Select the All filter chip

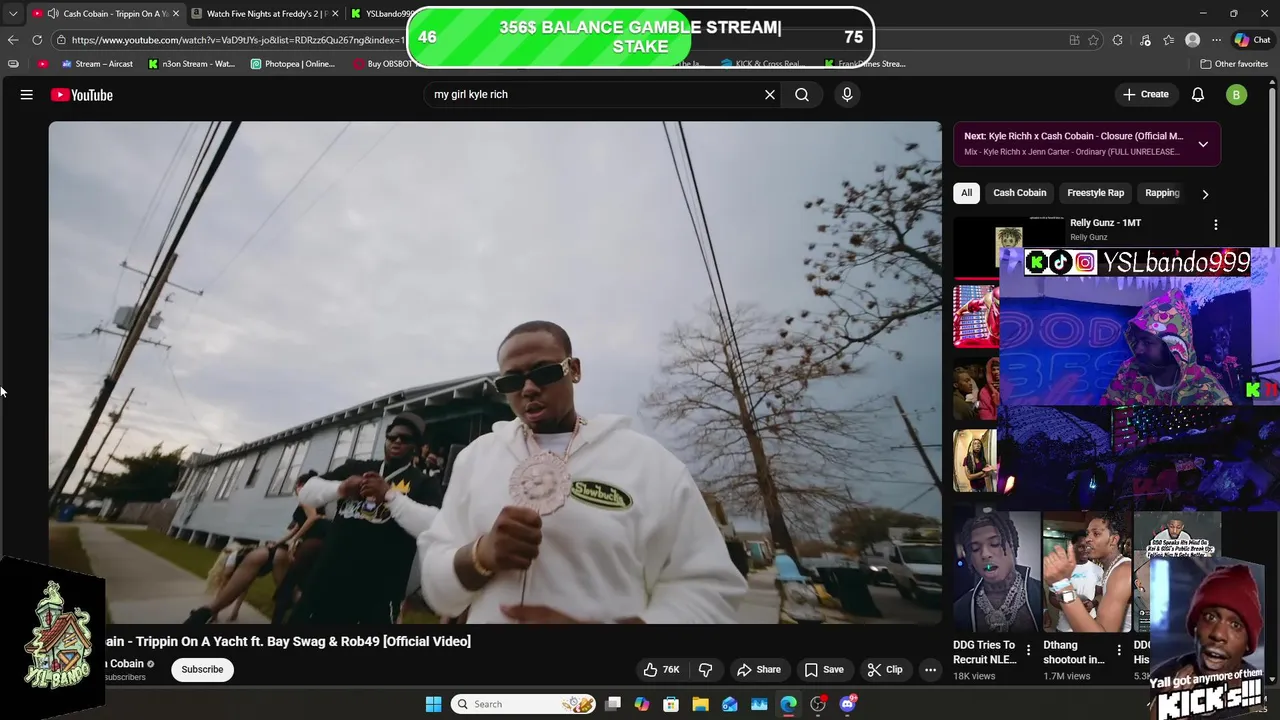tap(966, 193)
